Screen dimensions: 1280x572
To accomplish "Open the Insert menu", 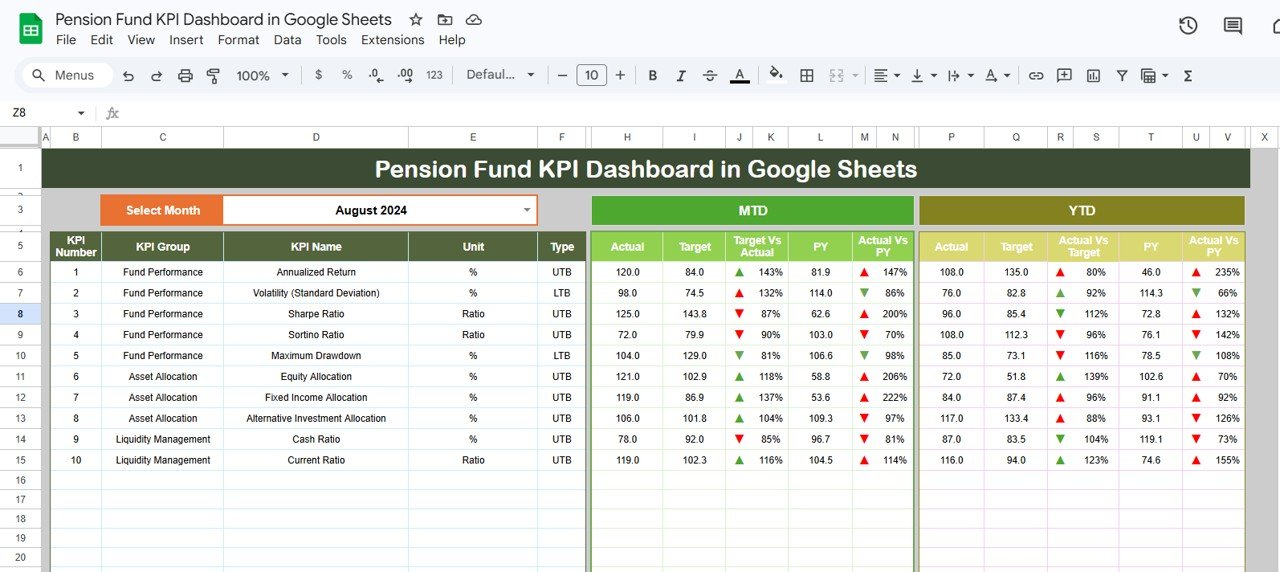I will (x=186, y=40).
